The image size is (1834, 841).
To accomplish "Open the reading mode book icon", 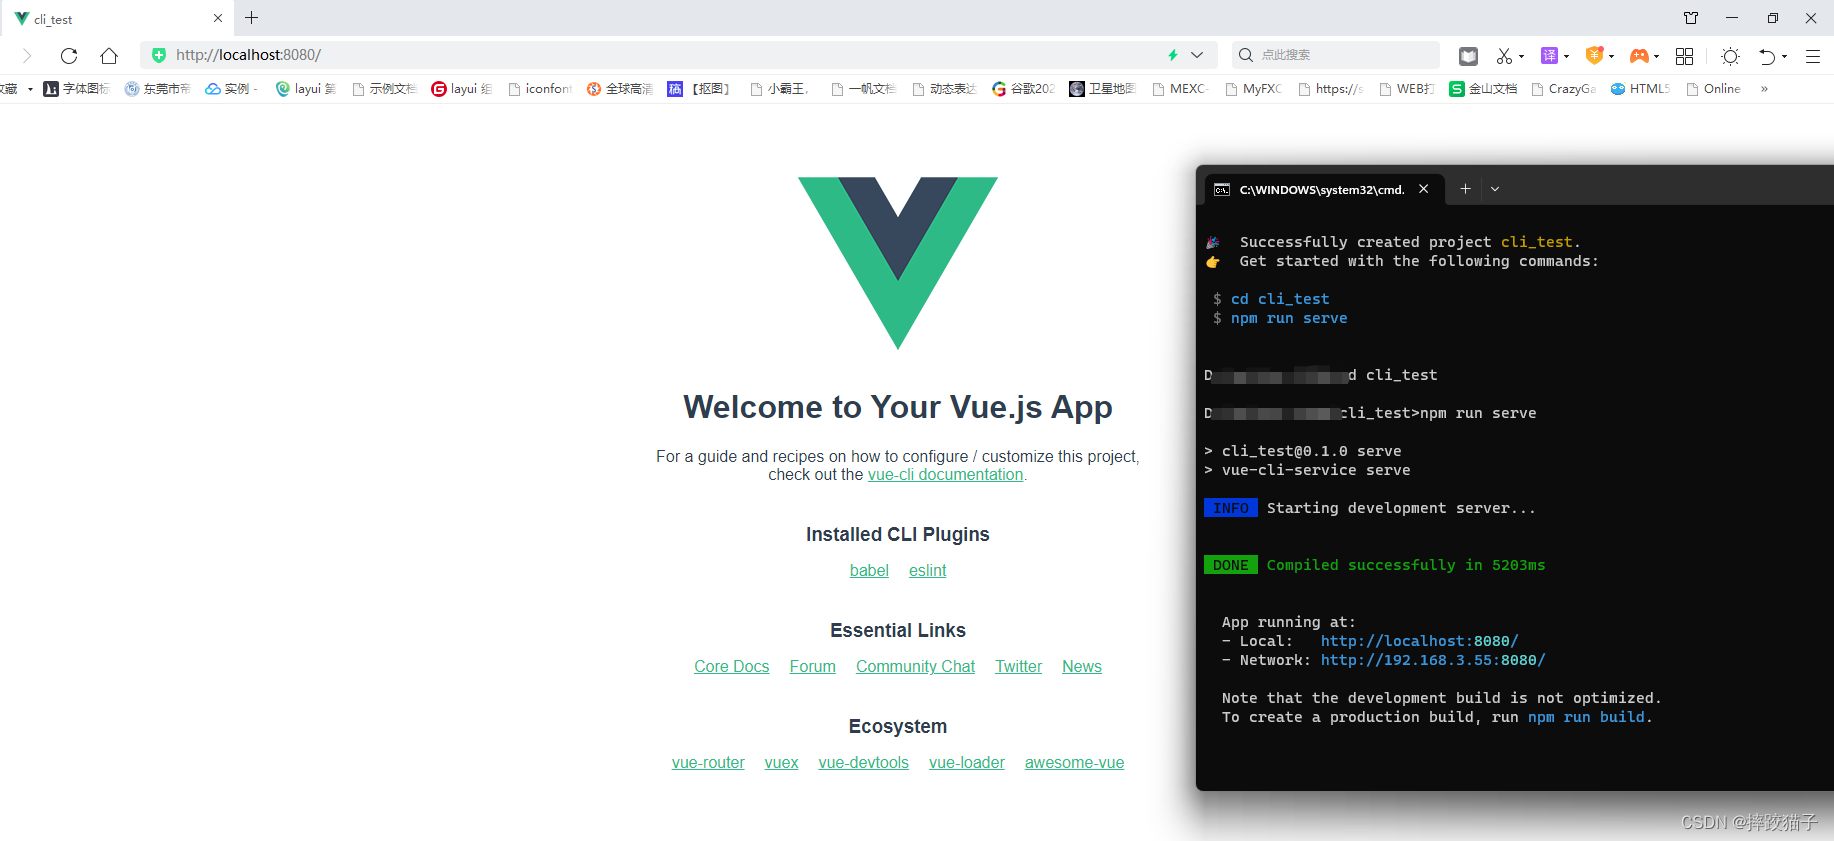I will 1468,56.
